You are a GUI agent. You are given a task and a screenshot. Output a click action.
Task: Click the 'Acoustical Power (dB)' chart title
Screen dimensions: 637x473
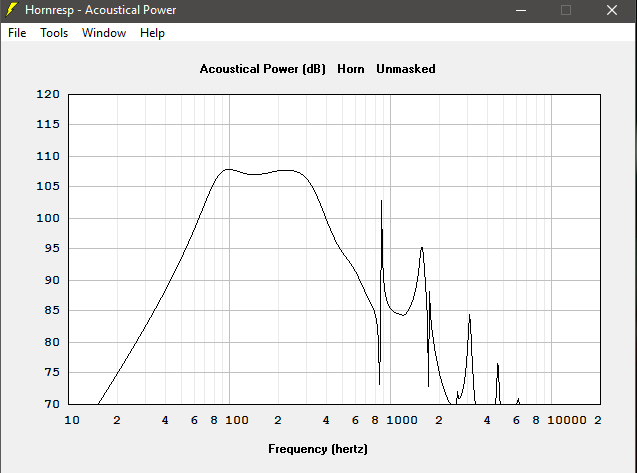262,69
